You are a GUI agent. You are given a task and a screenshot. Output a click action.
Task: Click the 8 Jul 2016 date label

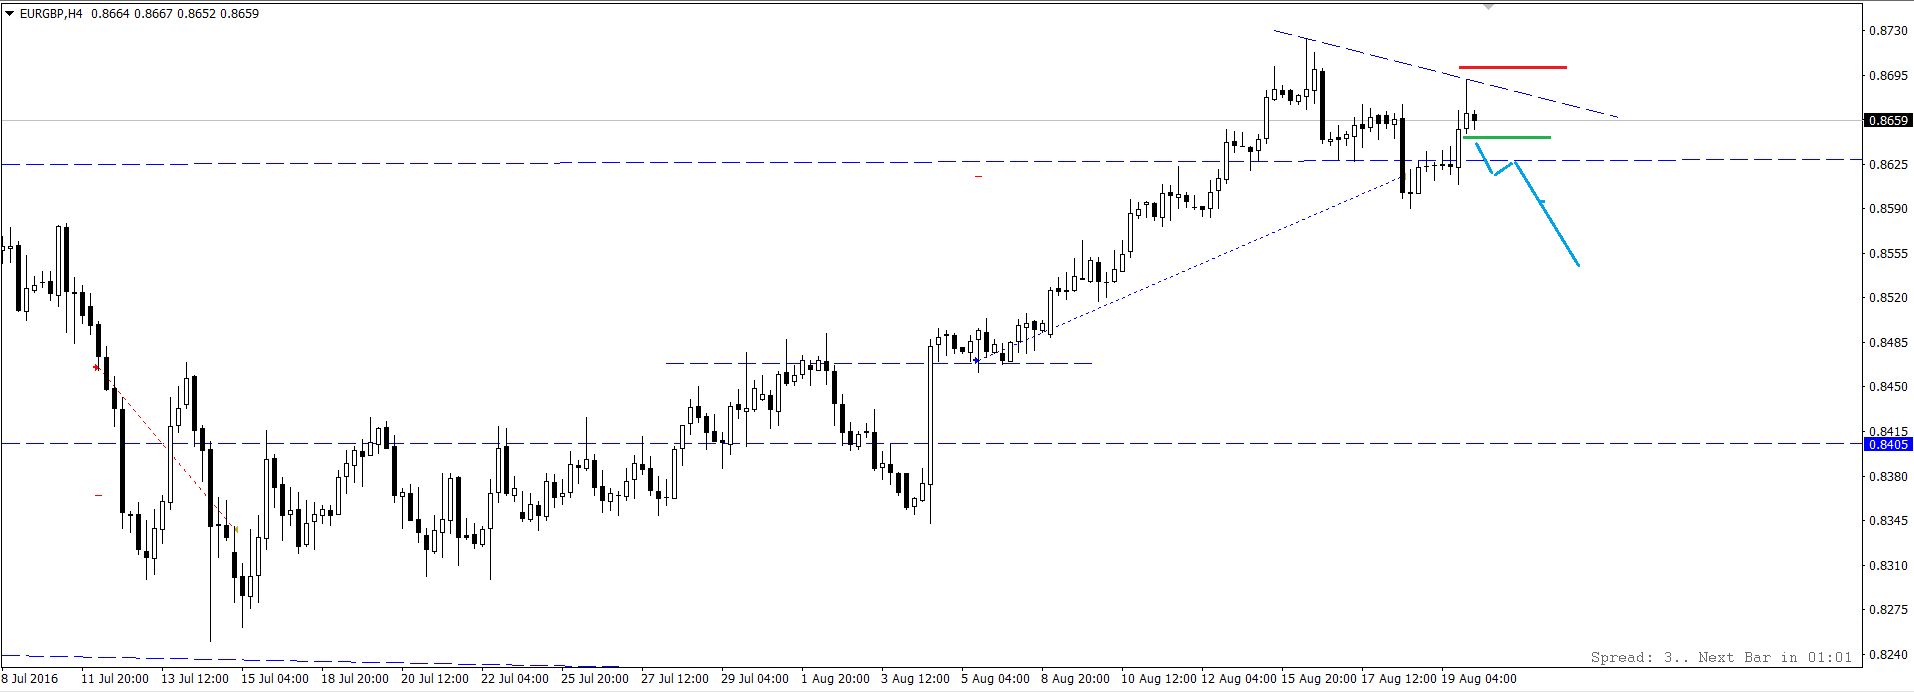[x=30, y=679]
